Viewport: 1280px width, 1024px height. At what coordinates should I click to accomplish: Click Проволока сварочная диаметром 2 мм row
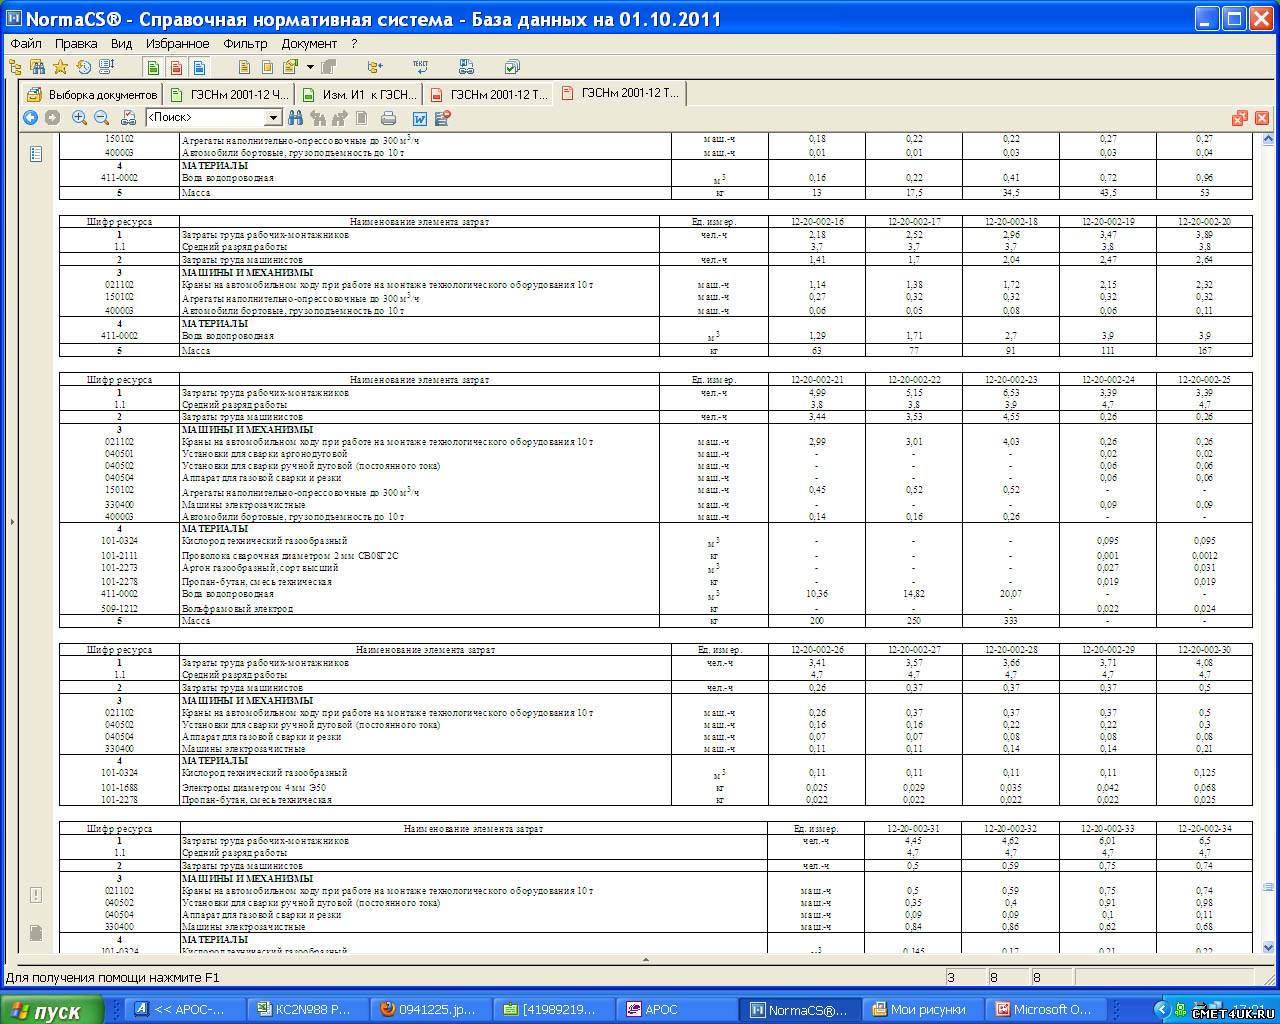(655, 555)
